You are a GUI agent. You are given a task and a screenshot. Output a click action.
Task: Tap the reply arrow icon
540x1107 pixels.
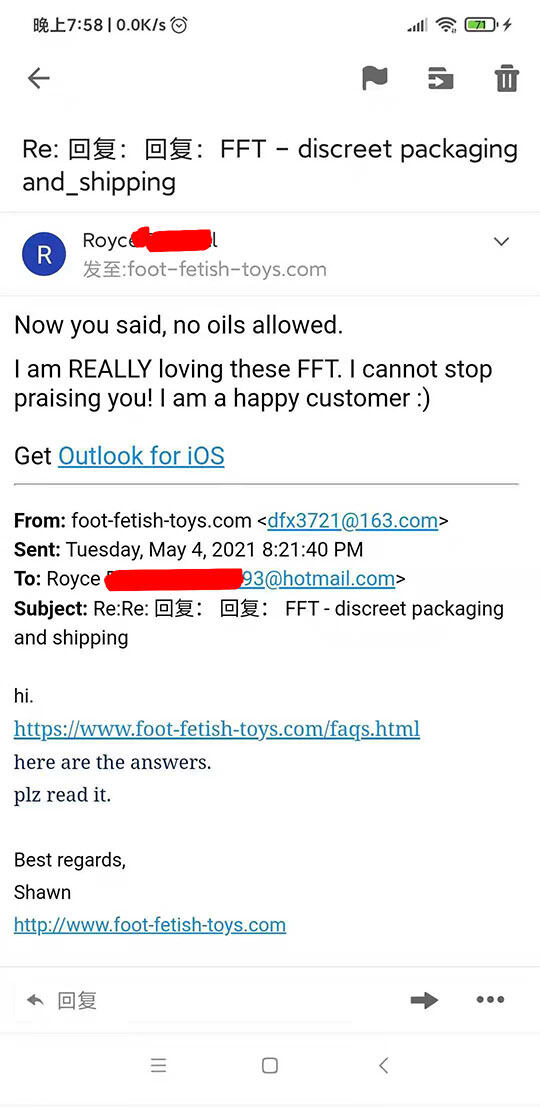35,1000
